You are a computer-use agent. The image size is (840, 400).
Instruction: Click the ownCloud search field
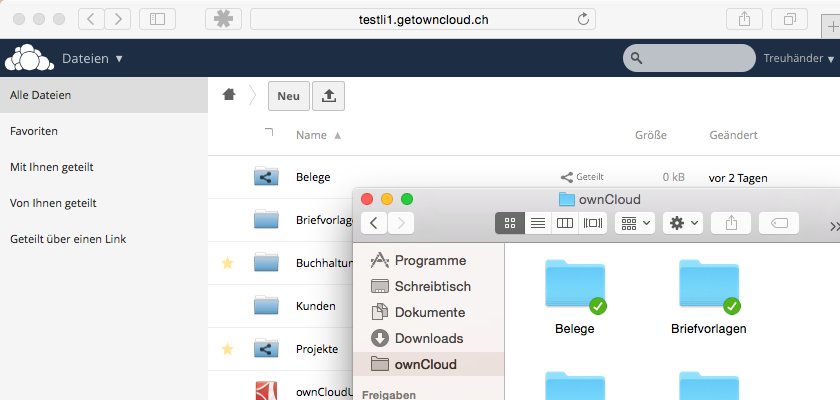click(689, 58)
